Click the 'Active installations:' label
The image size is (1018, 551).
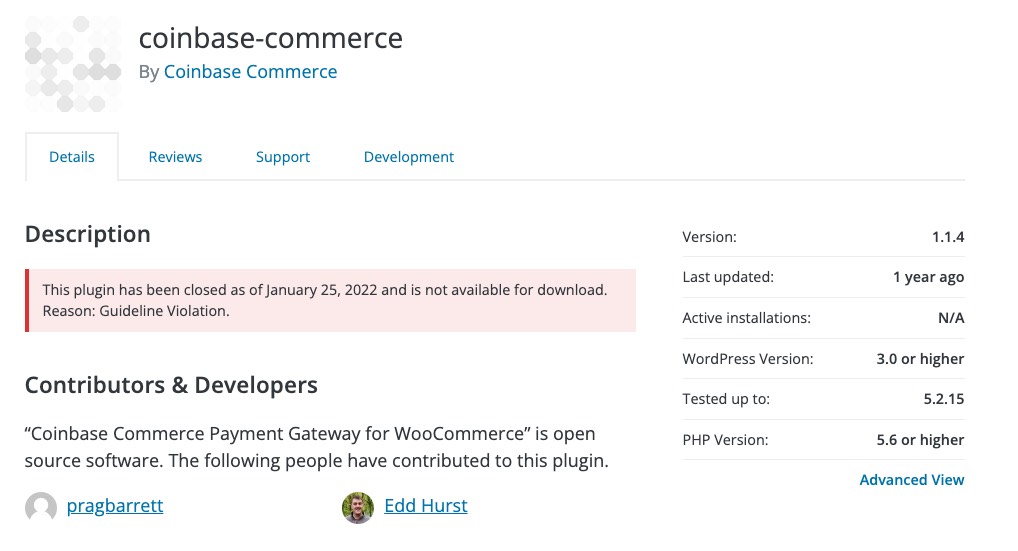[747, 318]
